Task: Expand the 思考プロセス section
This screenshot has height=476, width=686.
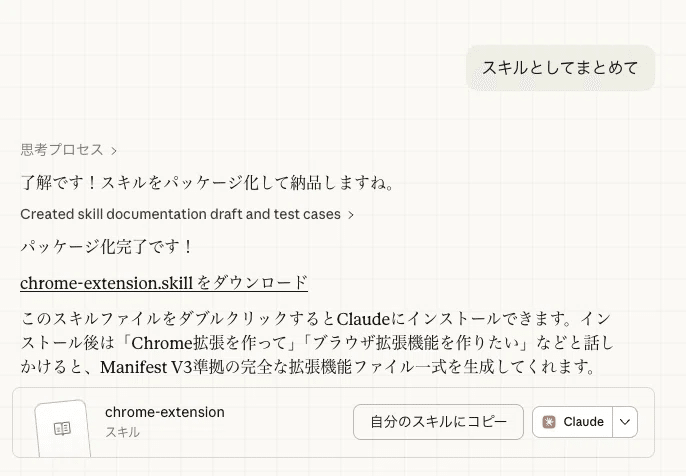Action: coord(62,150)
